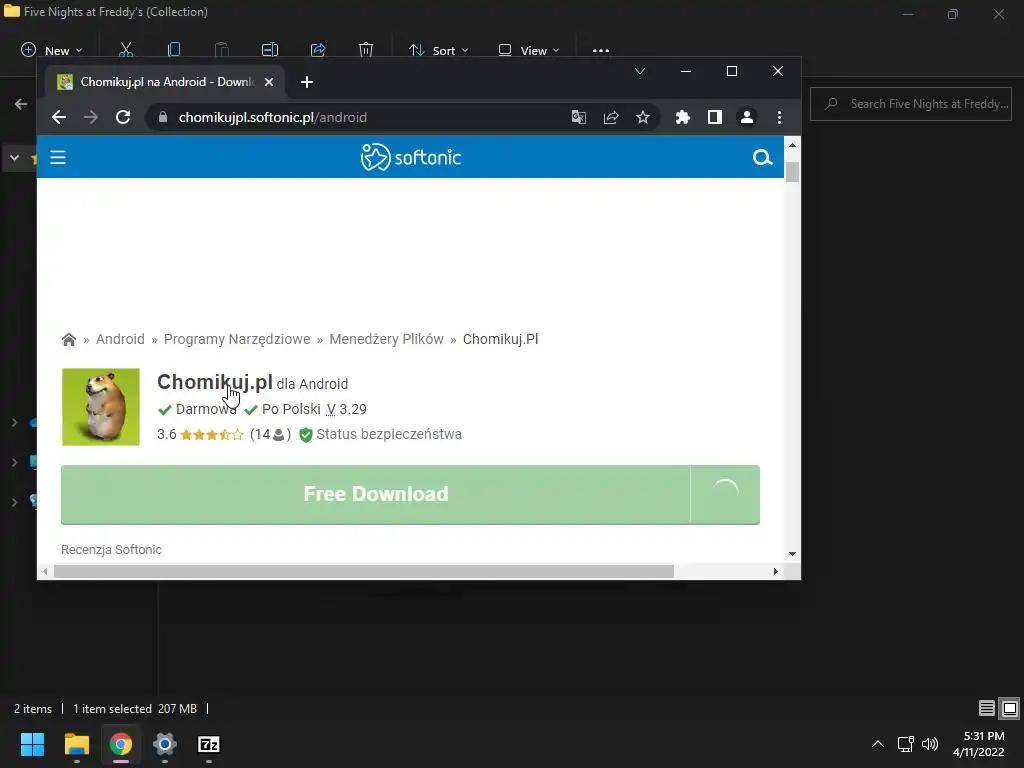Open the Sort dropdown in File Explorer
The image size is (1024, 768).
[x=438, y=50]
